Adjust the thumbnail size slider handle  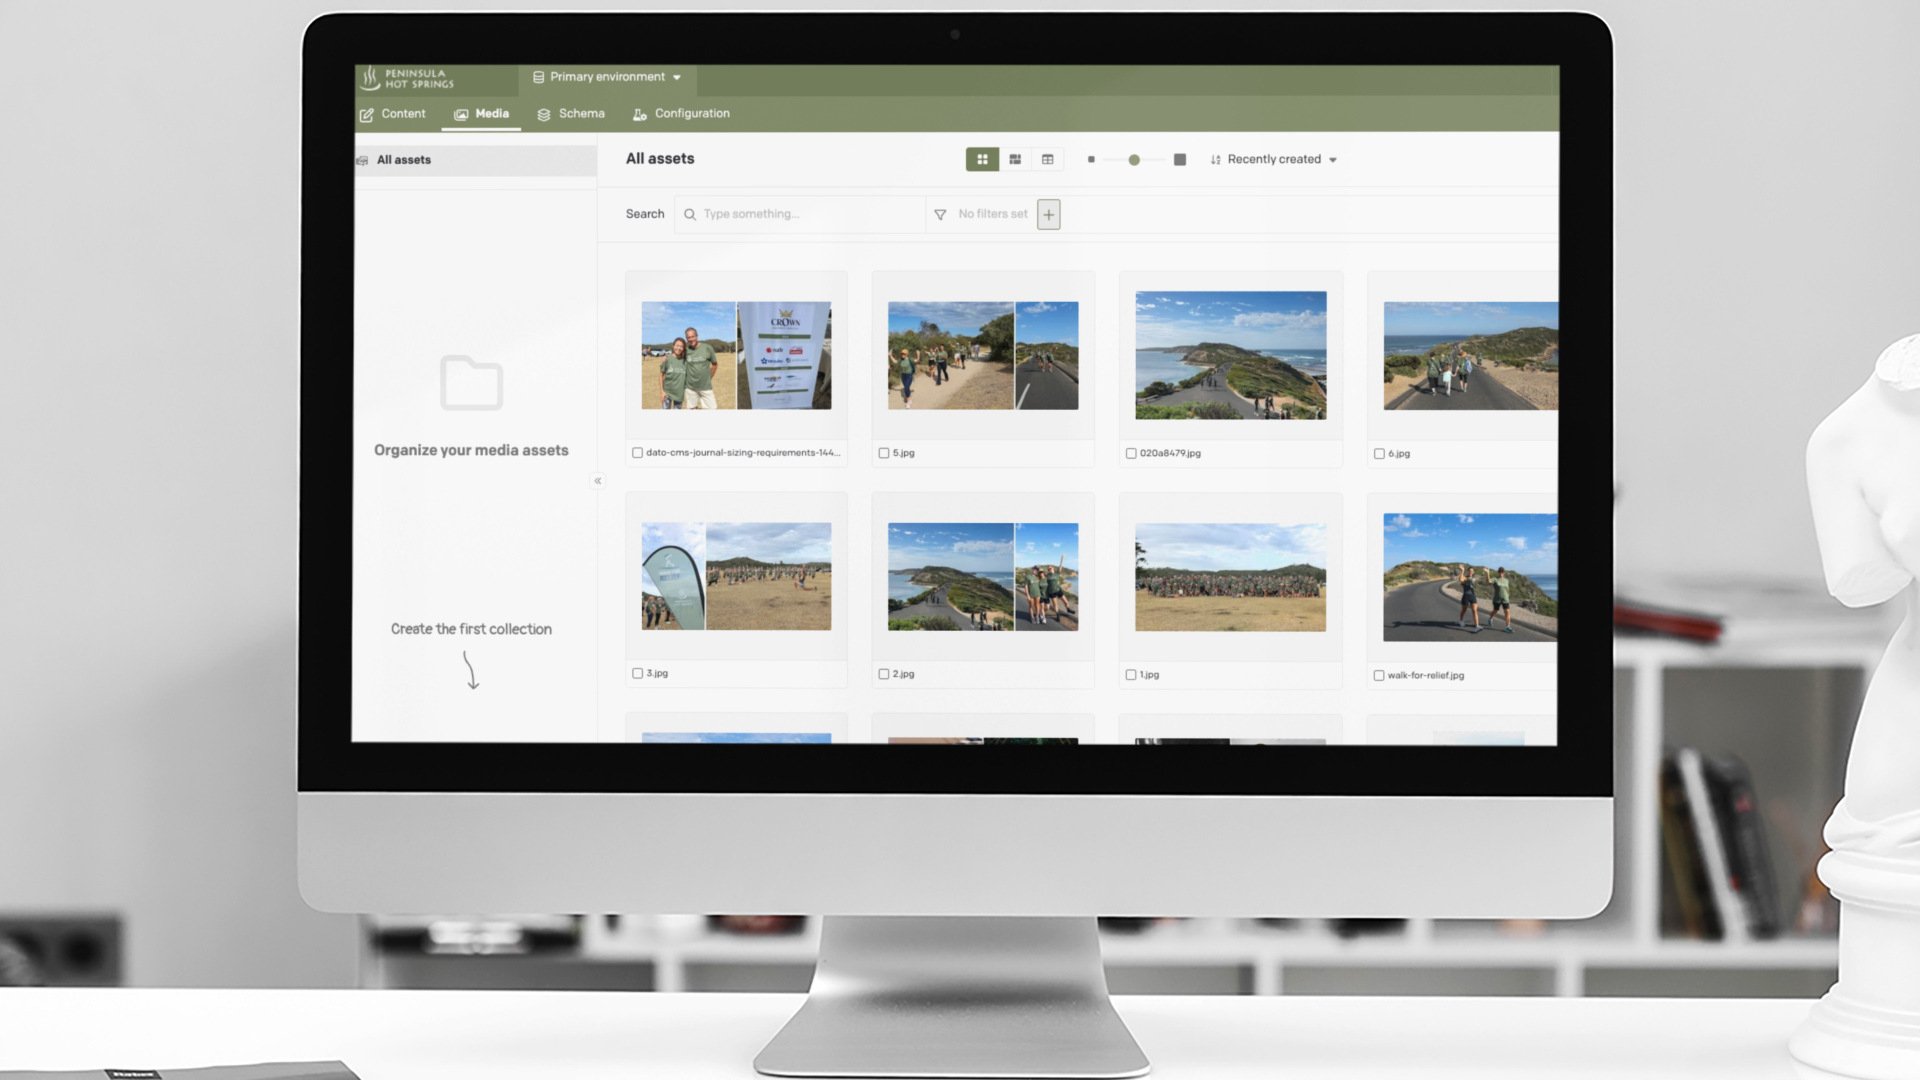click(1134, 159)
